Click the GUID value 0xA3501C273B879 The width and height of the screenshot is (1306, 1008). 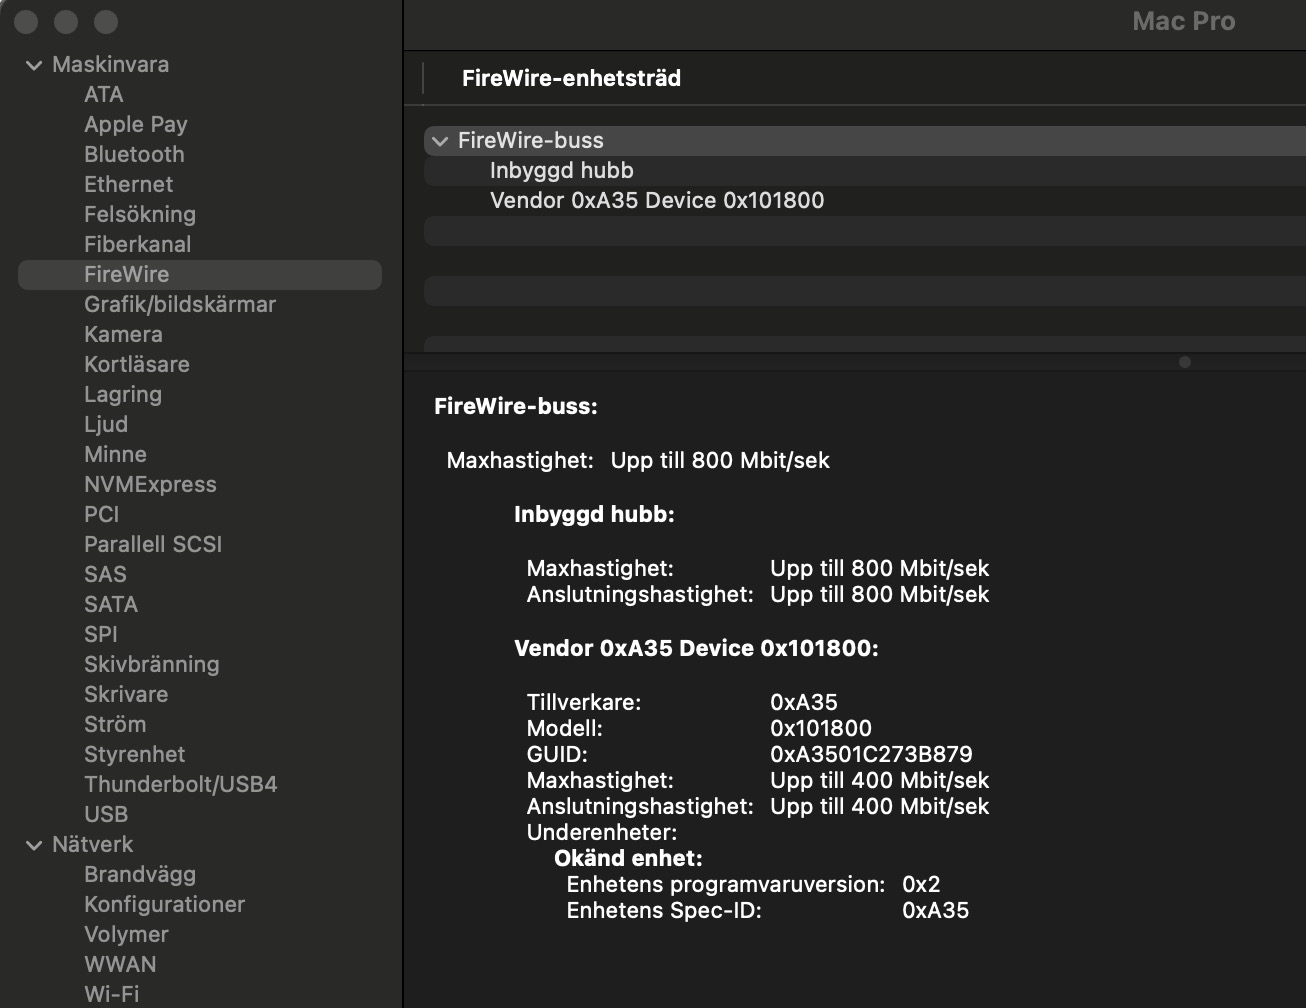[x=871, y=754]
